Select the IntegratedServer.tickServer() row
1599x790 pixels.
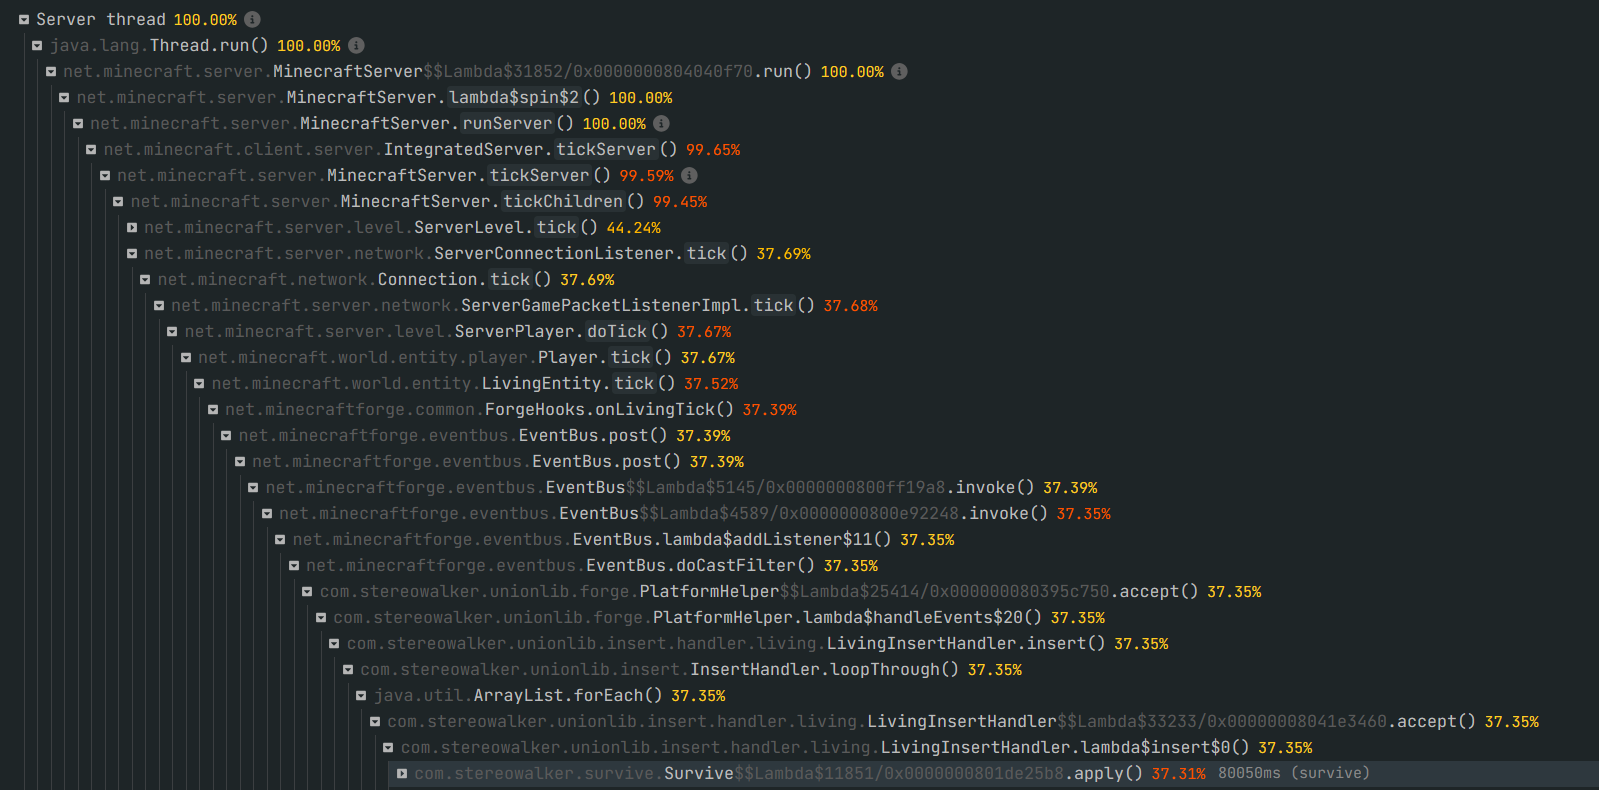click(422, 150)
